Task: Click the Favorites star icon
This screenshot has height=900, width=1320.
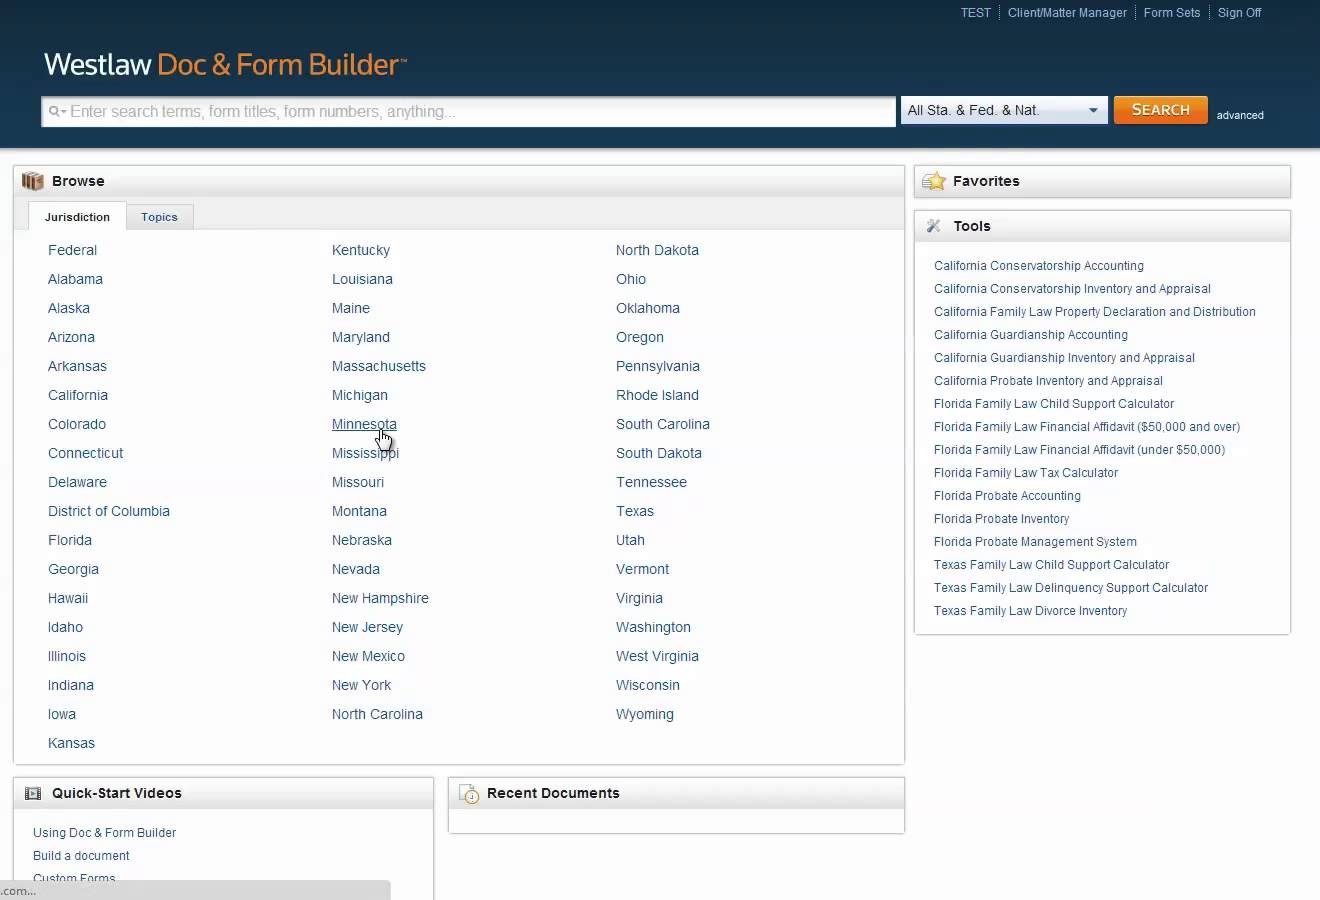Action: pyautogui.click(x=934, y=181)
